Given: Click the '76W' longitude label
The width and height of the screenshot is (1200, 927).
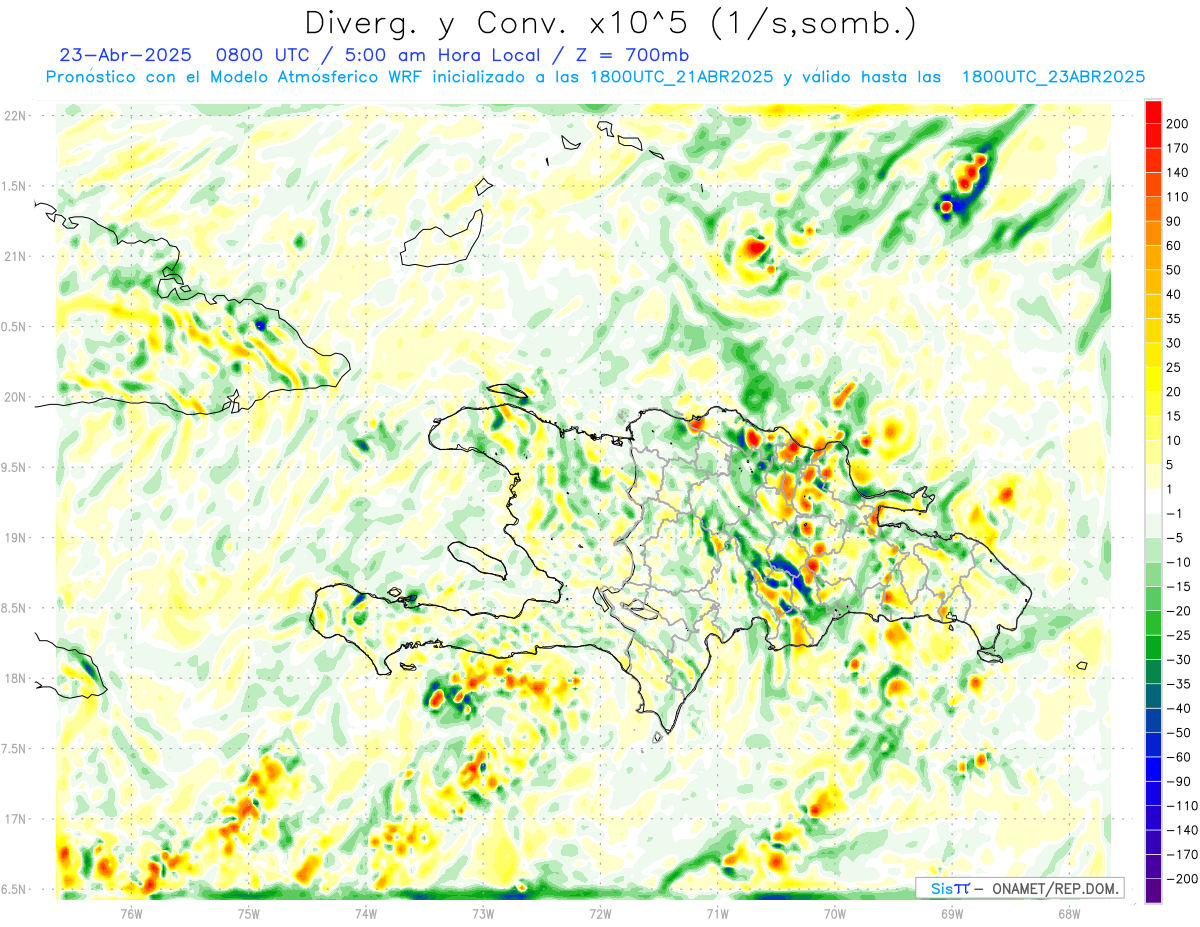Looking at the screenshot, I should 131,914.
